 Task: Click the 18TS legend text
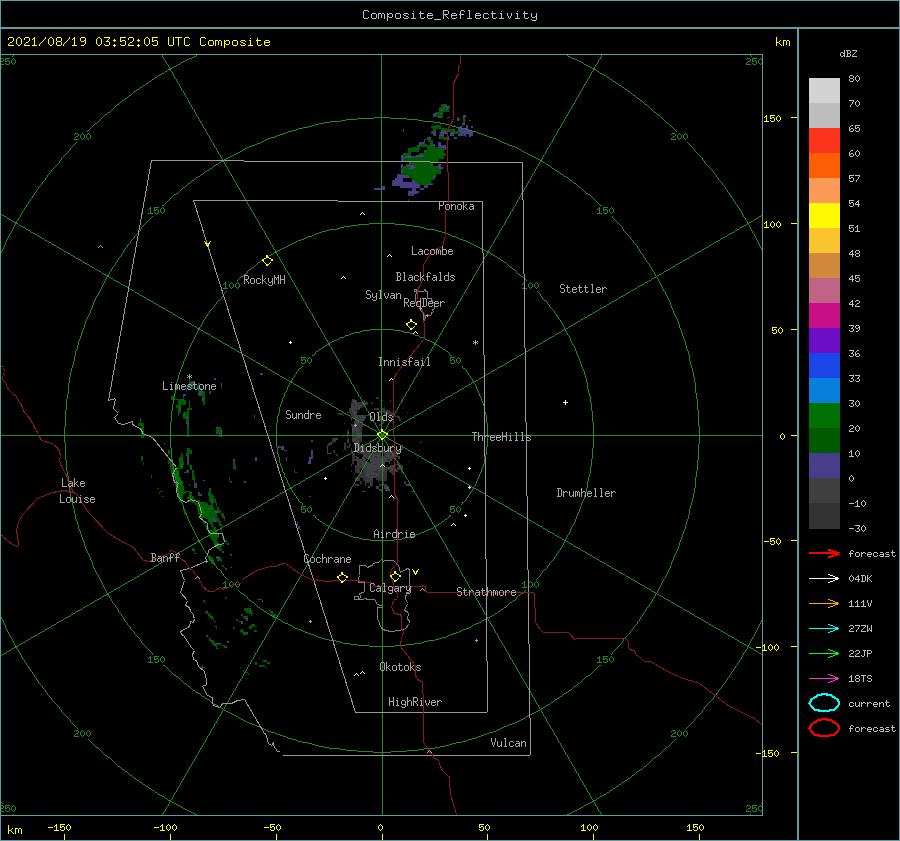point(860,679)
